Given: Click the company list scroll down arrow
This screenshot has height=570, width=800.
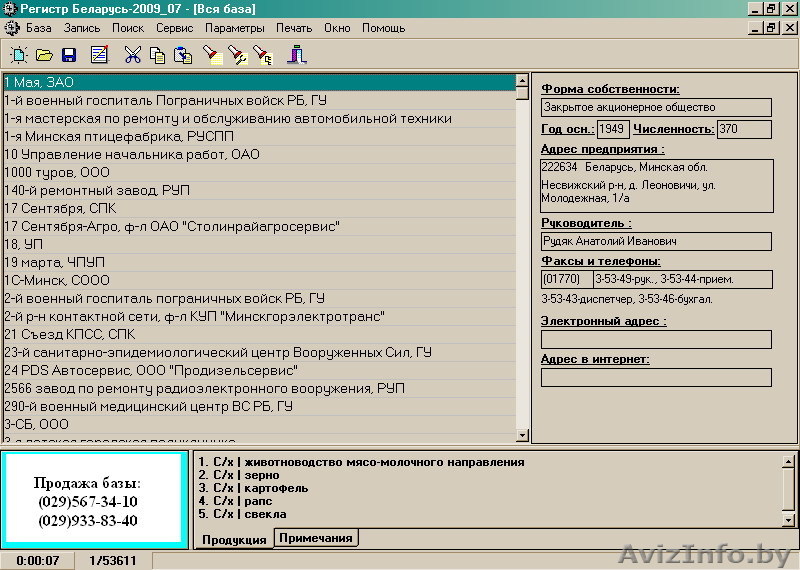Looking at the screenshot, I should point(522,435).
